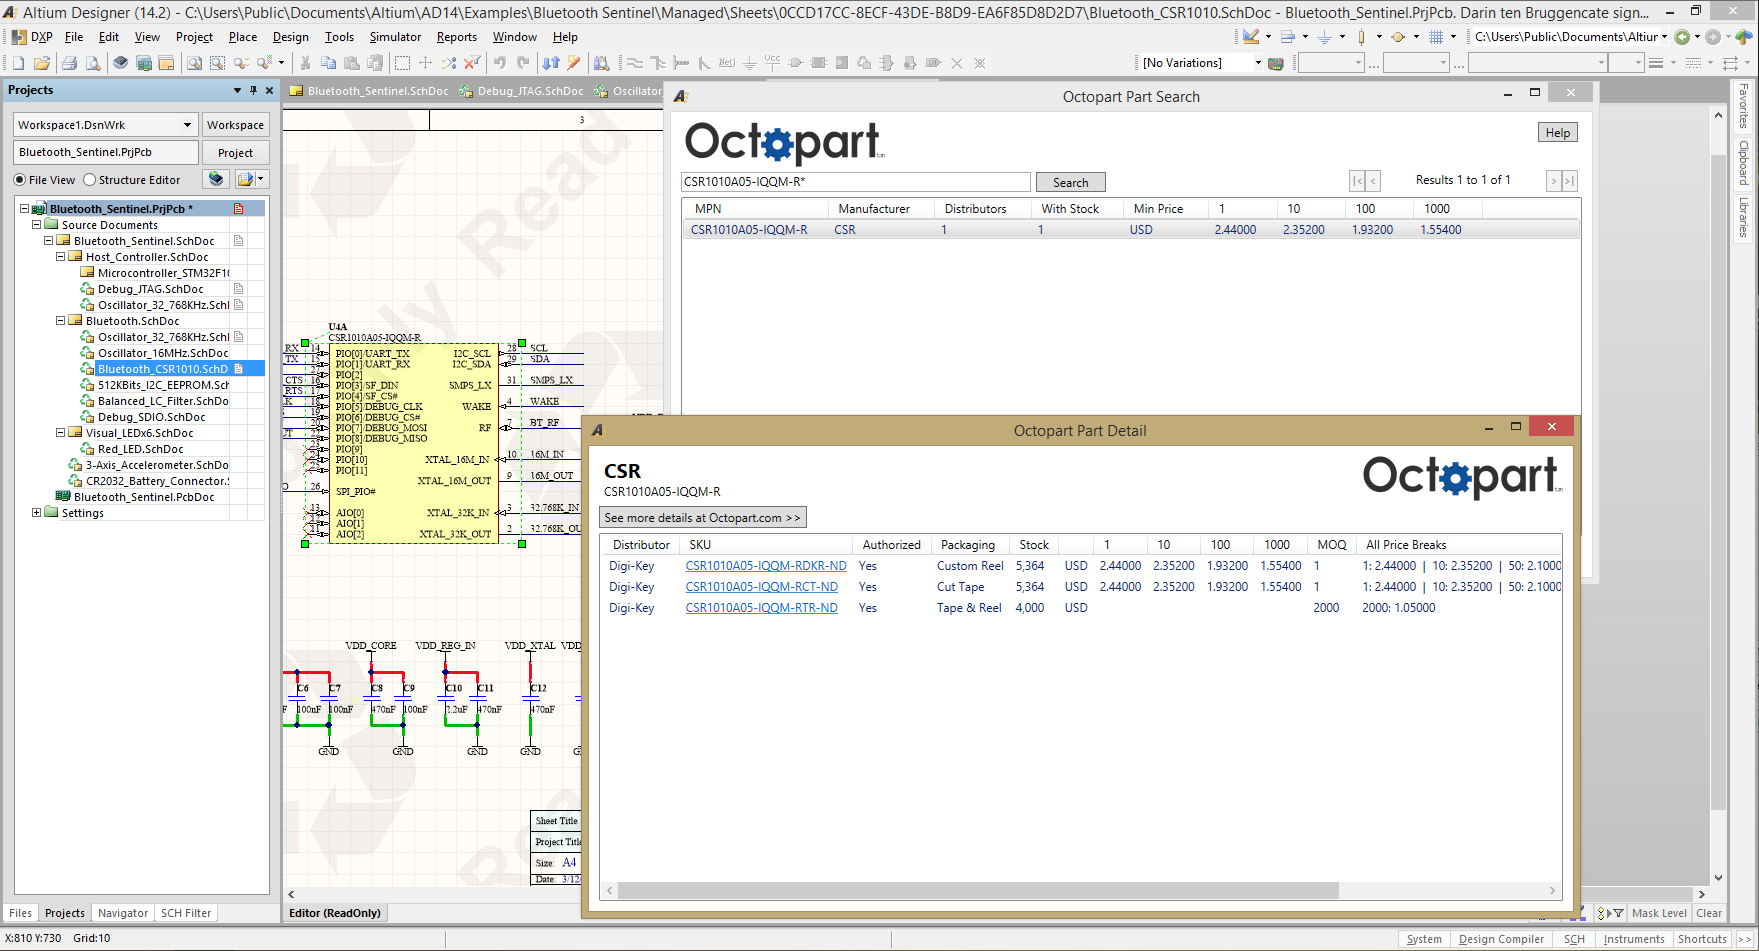Select the Structure Editor radio button
This screenshot has width=1759, height=951.
click(90, 180)
